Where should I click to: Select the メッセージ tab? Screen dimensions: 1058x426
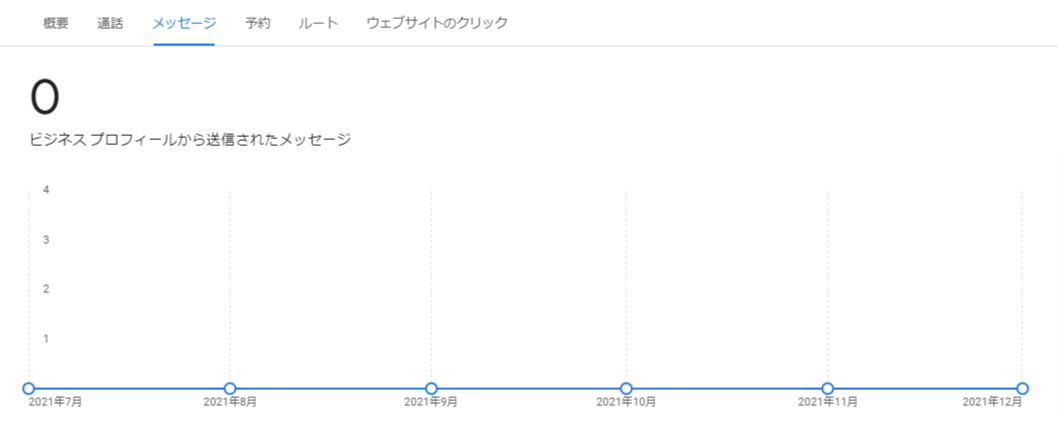pyautogui.click(x=184, y=23)
